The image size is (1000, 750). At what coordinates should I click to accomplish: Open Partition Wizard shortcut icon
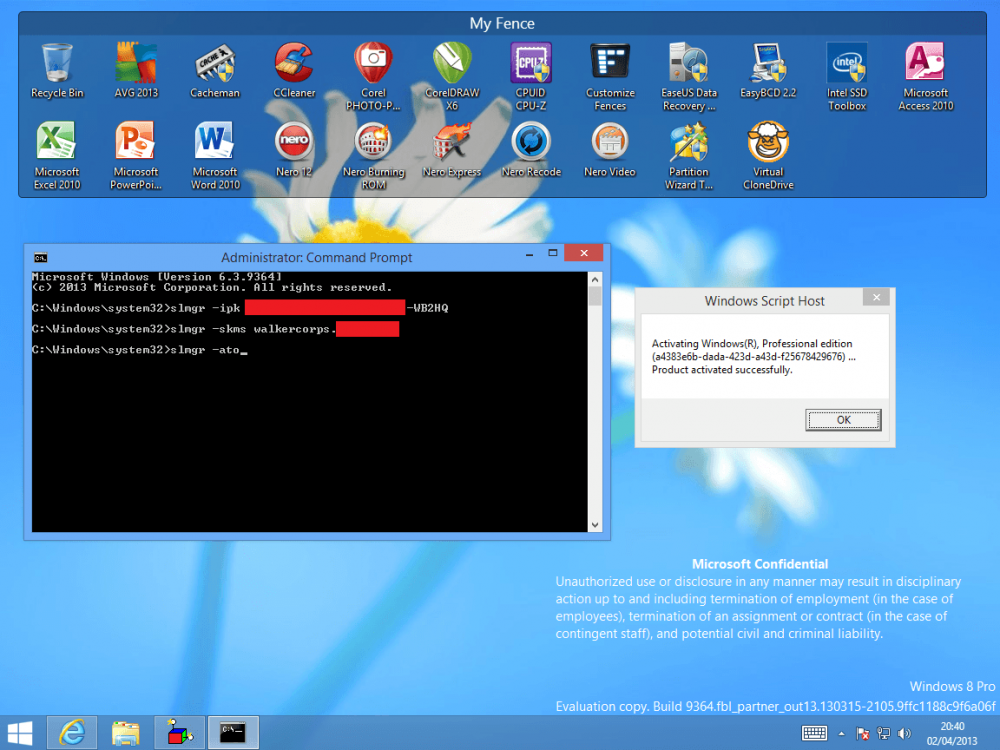[x=689, y=156]
